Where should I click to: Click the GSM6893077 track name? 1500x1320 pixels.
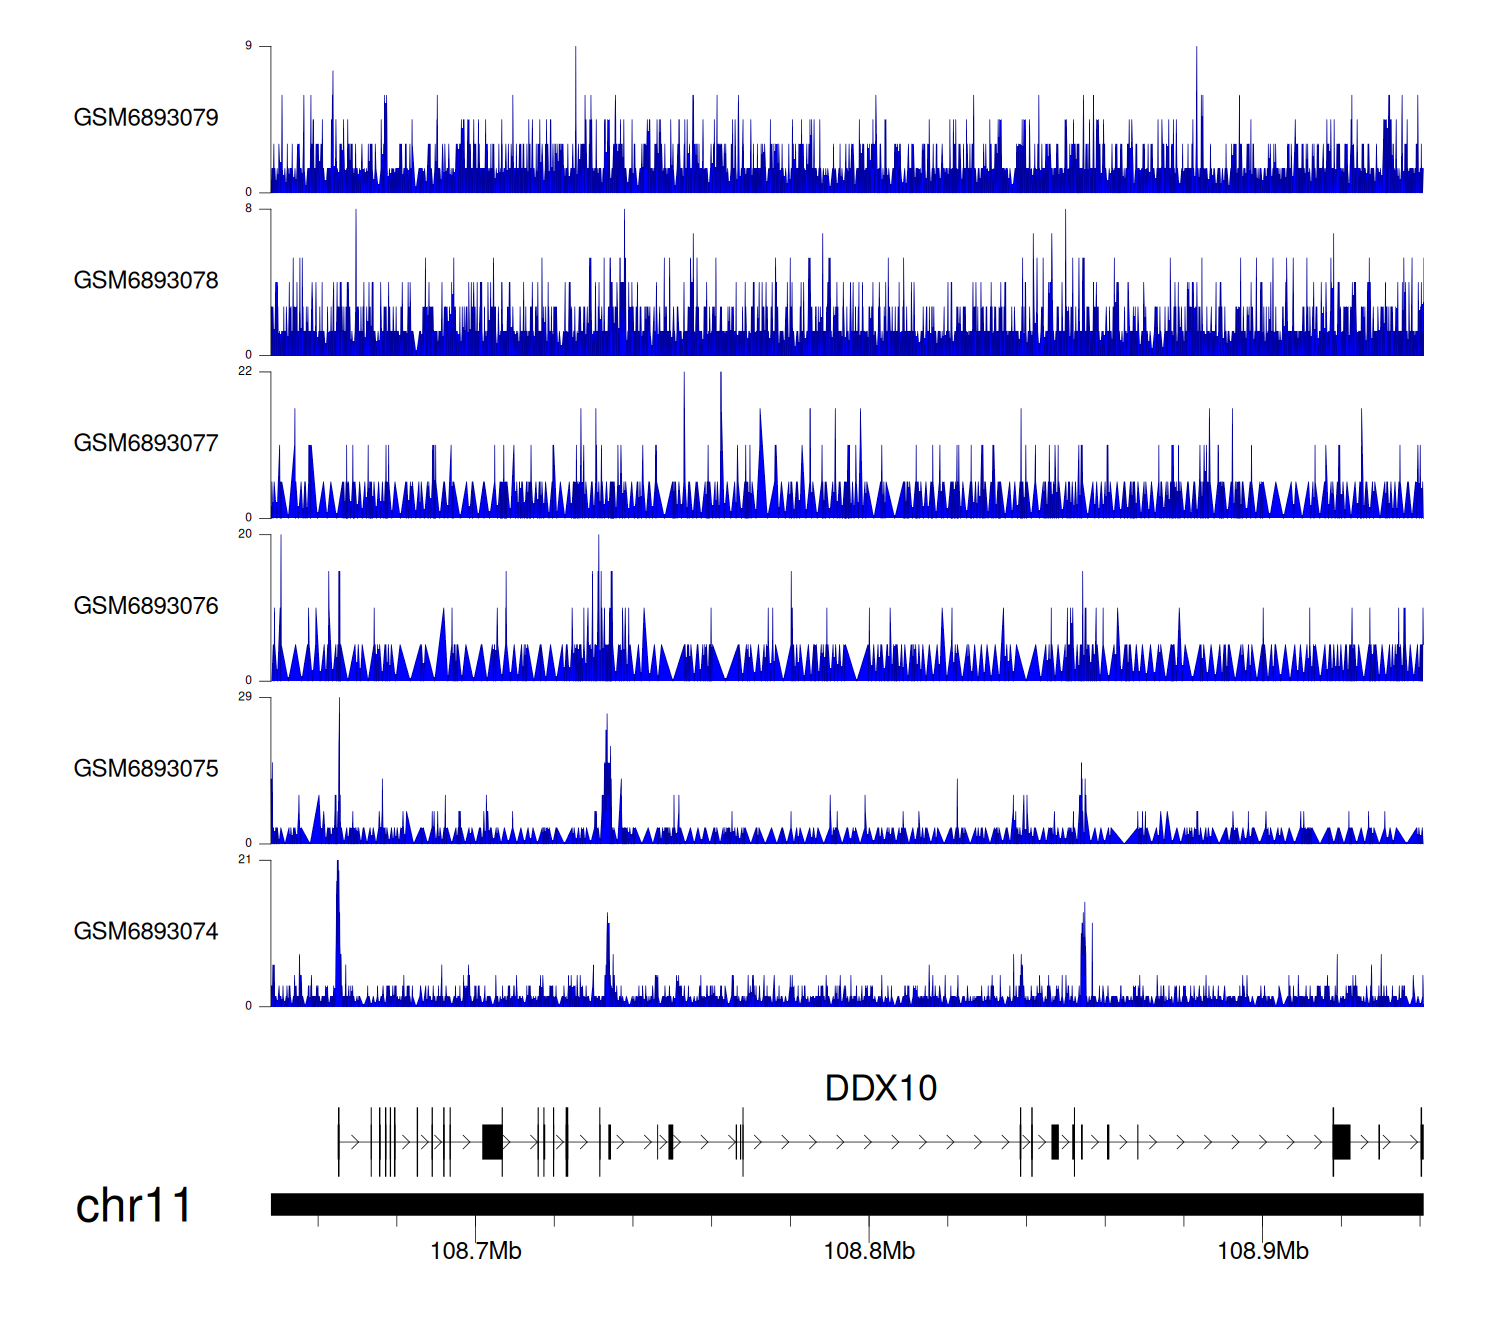(146, 443)
